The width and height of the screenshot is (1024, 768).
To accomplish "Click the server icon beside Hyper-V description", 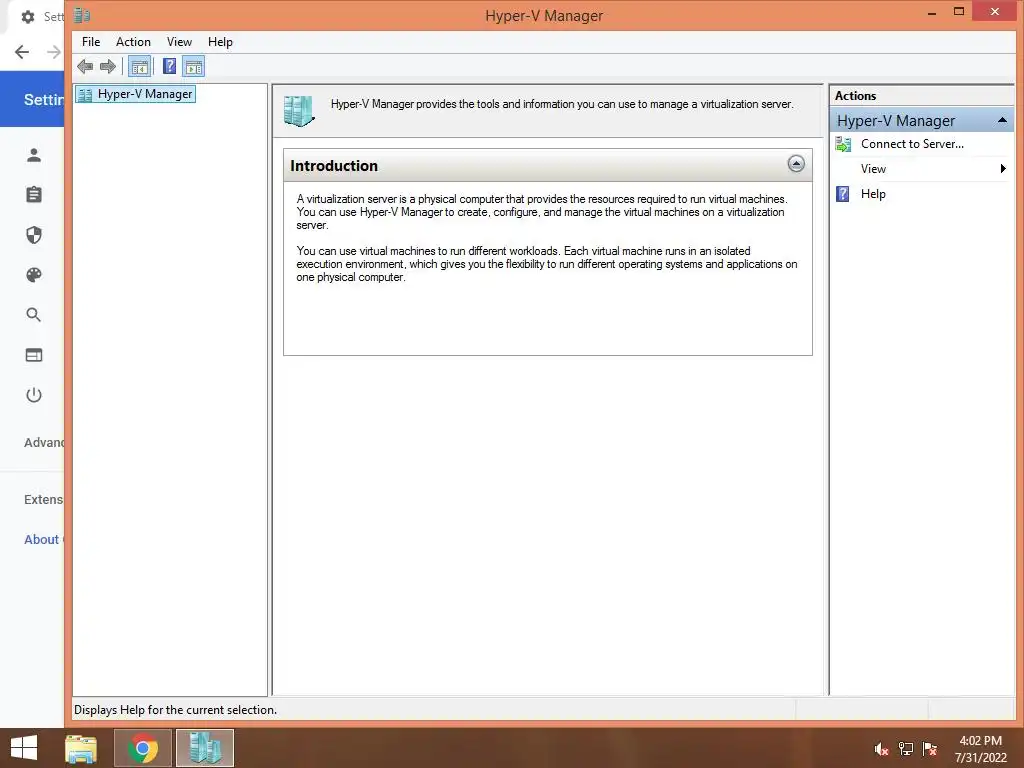I will pos(299,111).
